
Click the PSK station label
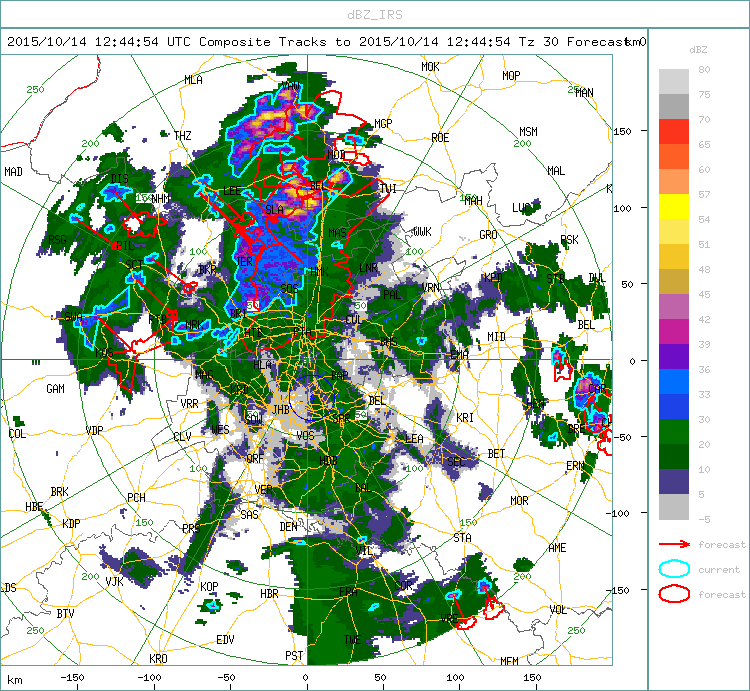[x=569, y=240]
